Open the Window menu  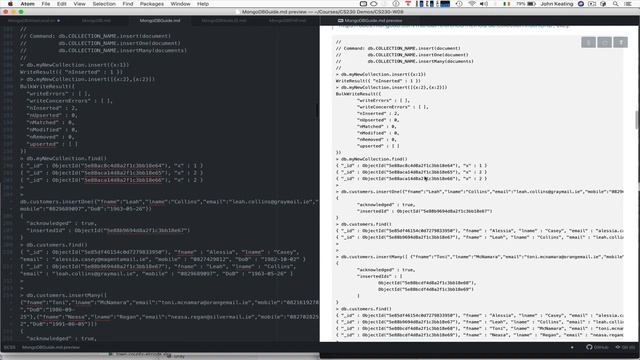tap(180, 4)
